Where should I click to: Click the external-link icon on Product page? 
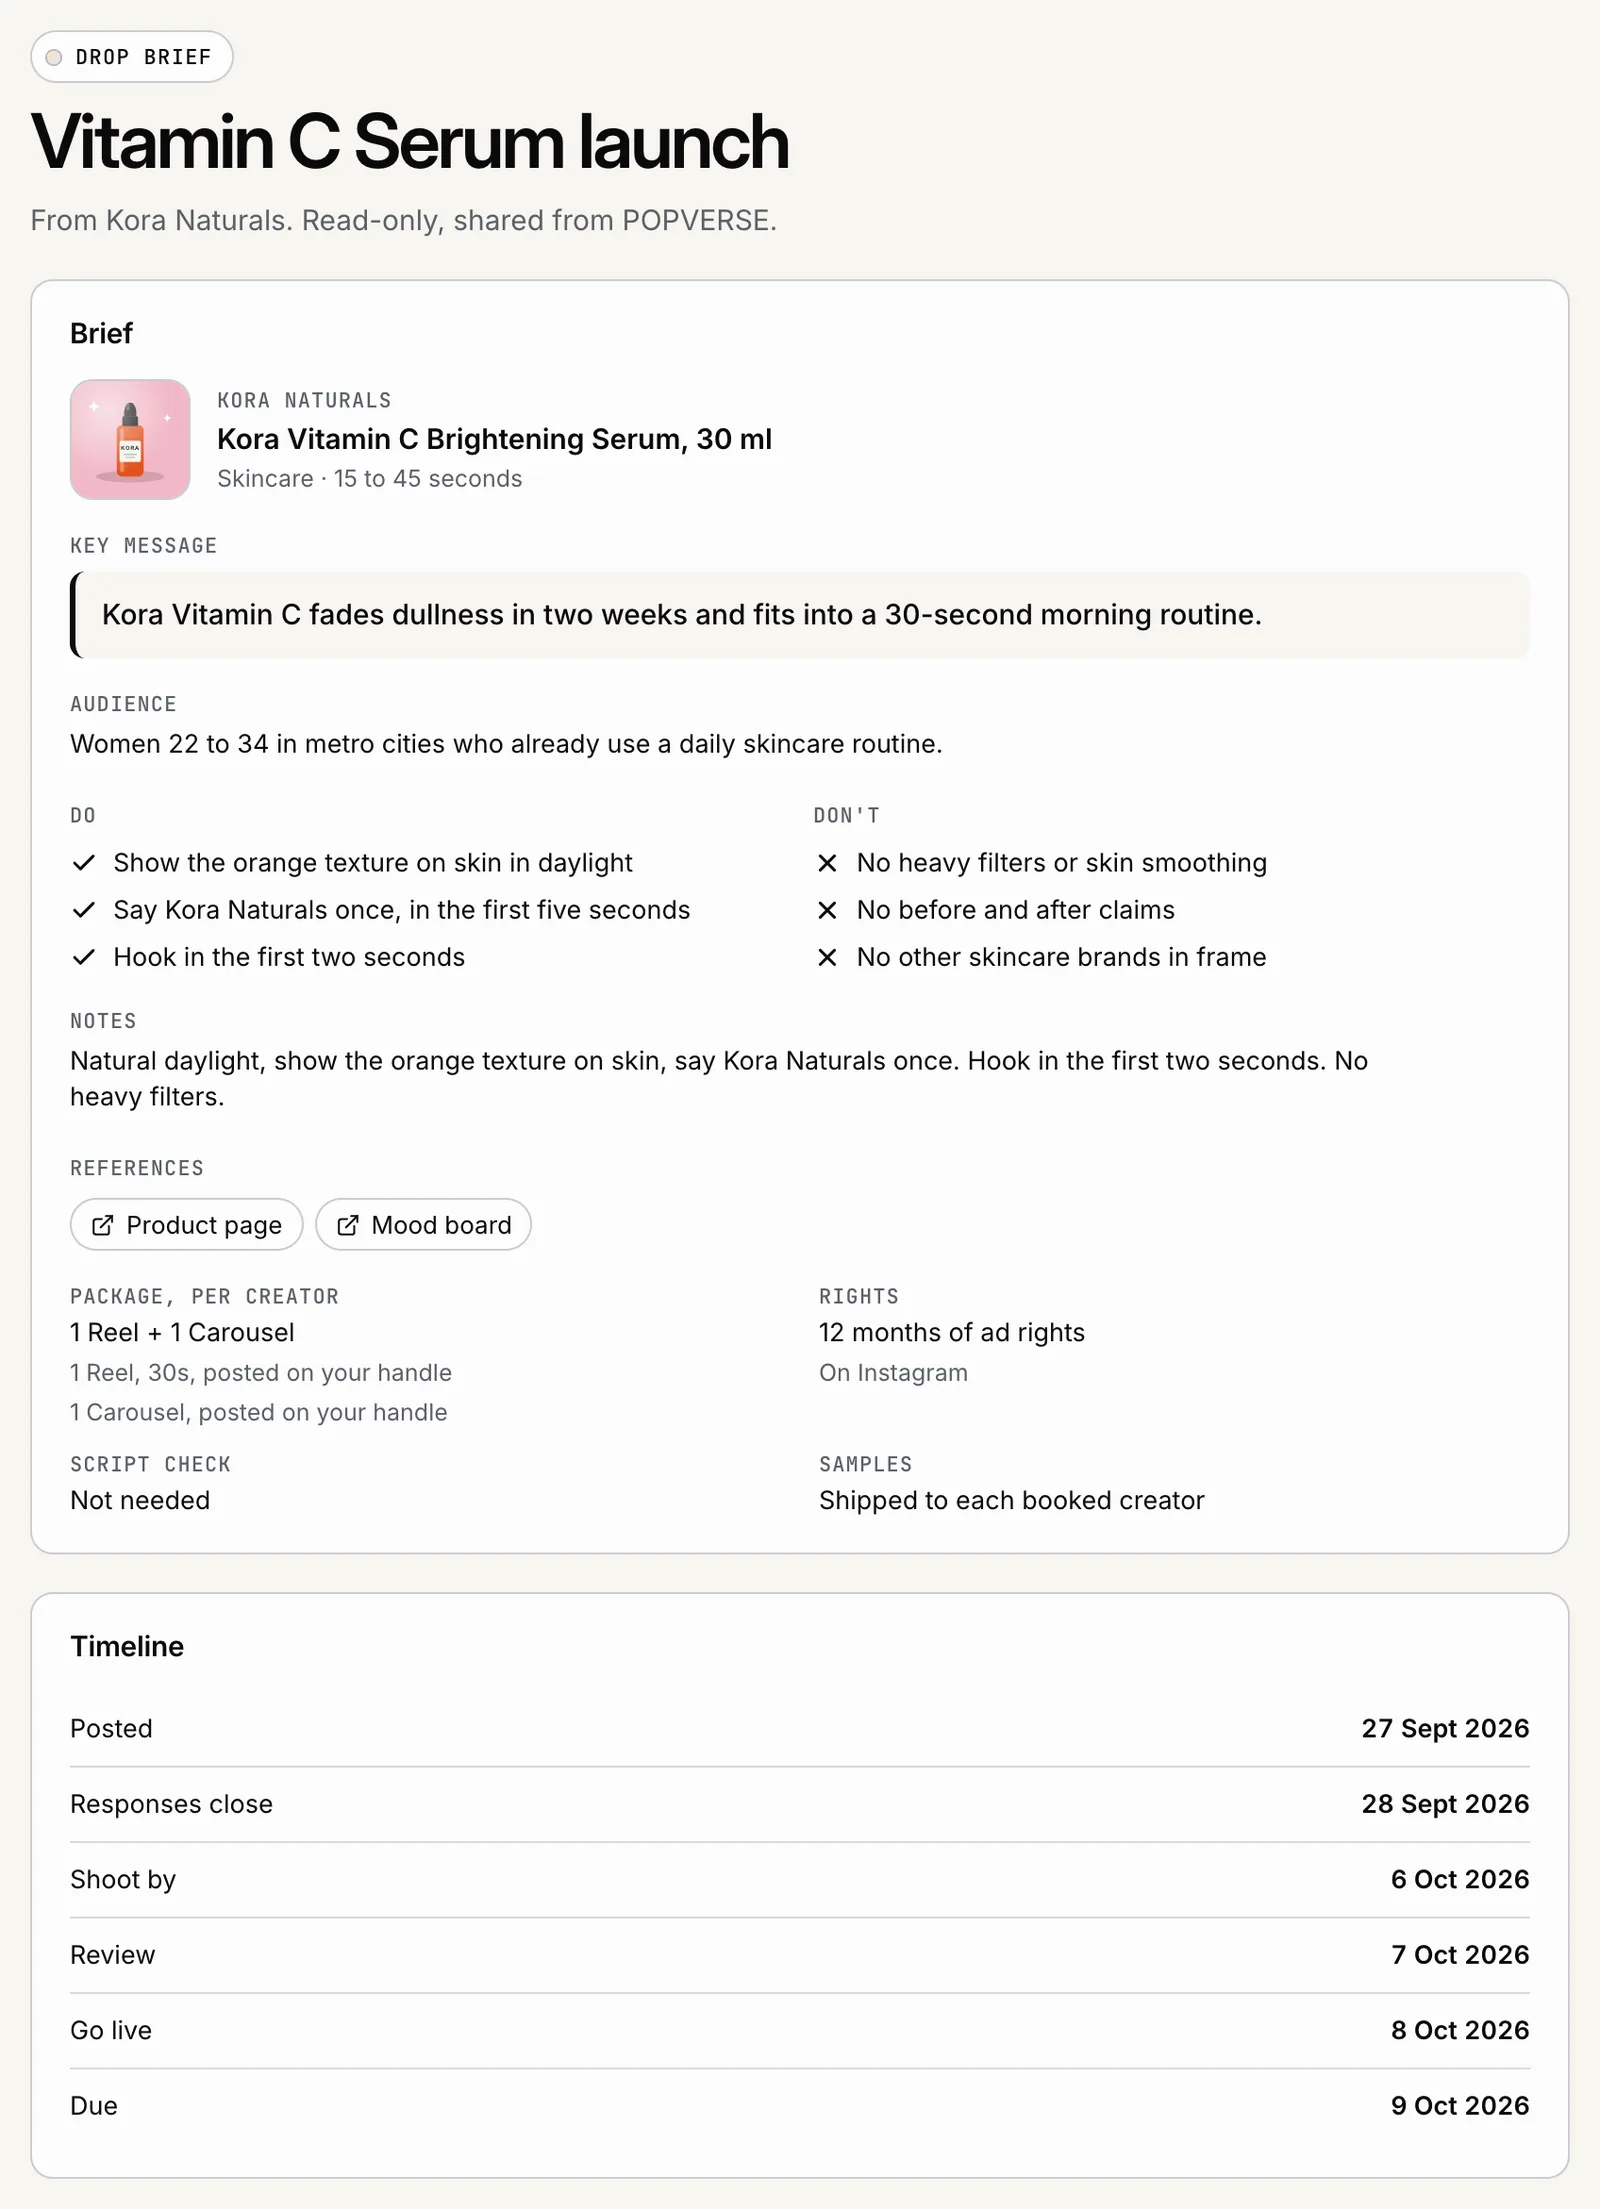click(x=102, y=1225)
